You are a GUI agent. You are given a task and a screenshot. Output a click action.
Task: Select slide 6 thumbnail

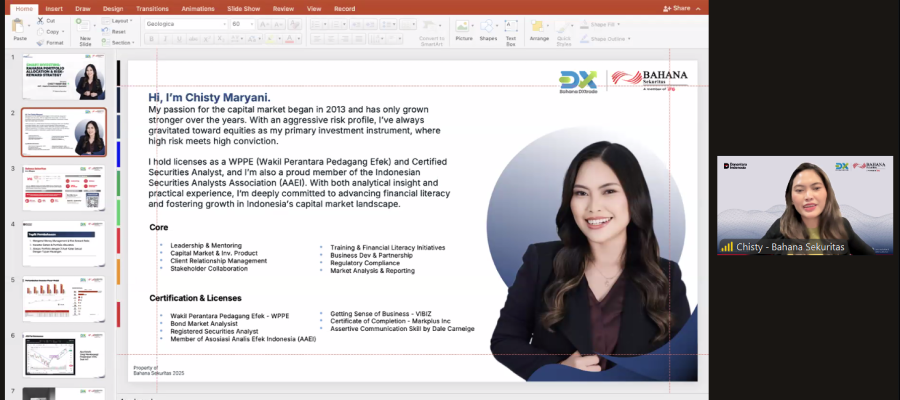[64, 355]
